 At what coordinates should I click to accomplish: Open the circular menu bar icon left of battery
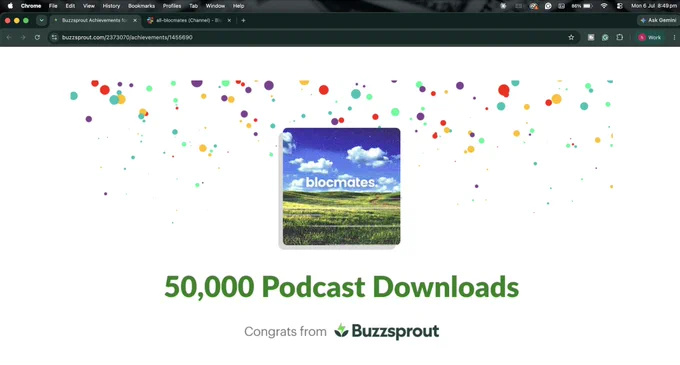548,6
